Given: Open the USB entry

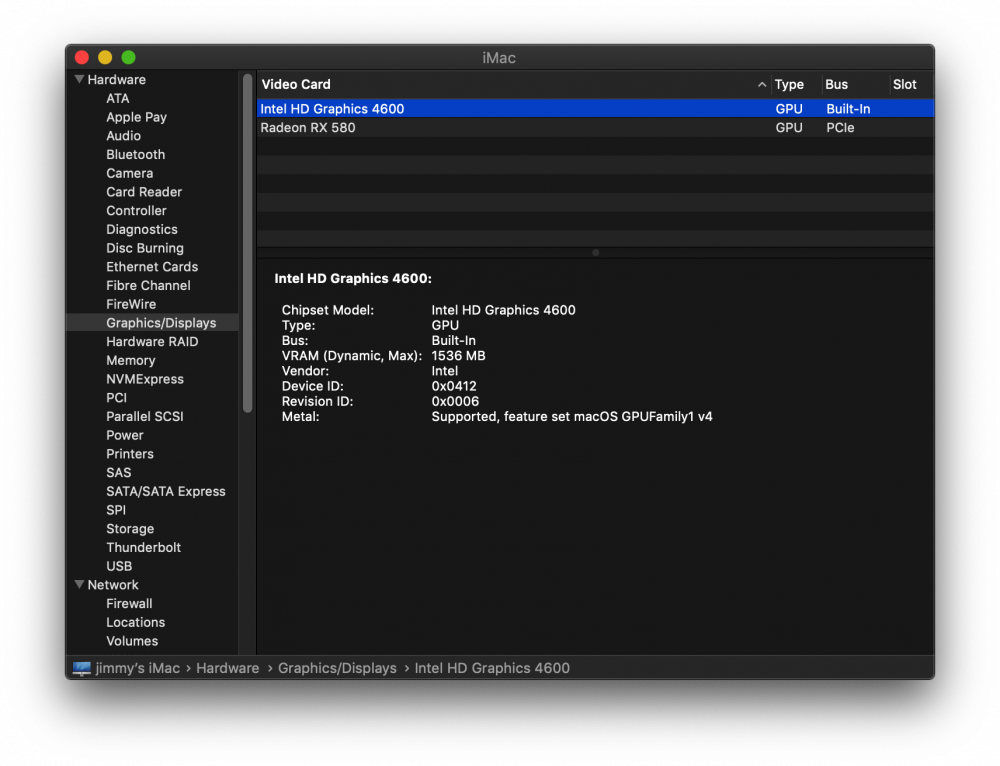Looking at the screenshot, I should 119,566.
